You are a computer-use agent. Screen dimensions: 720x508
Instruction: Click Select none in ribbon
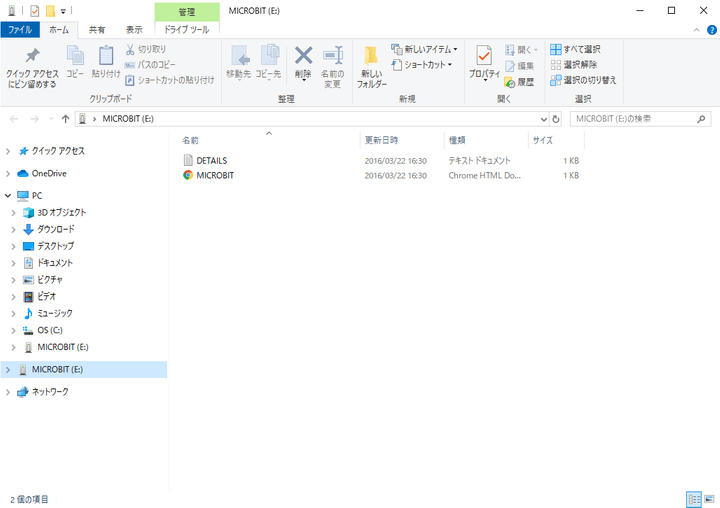point(574,65)
